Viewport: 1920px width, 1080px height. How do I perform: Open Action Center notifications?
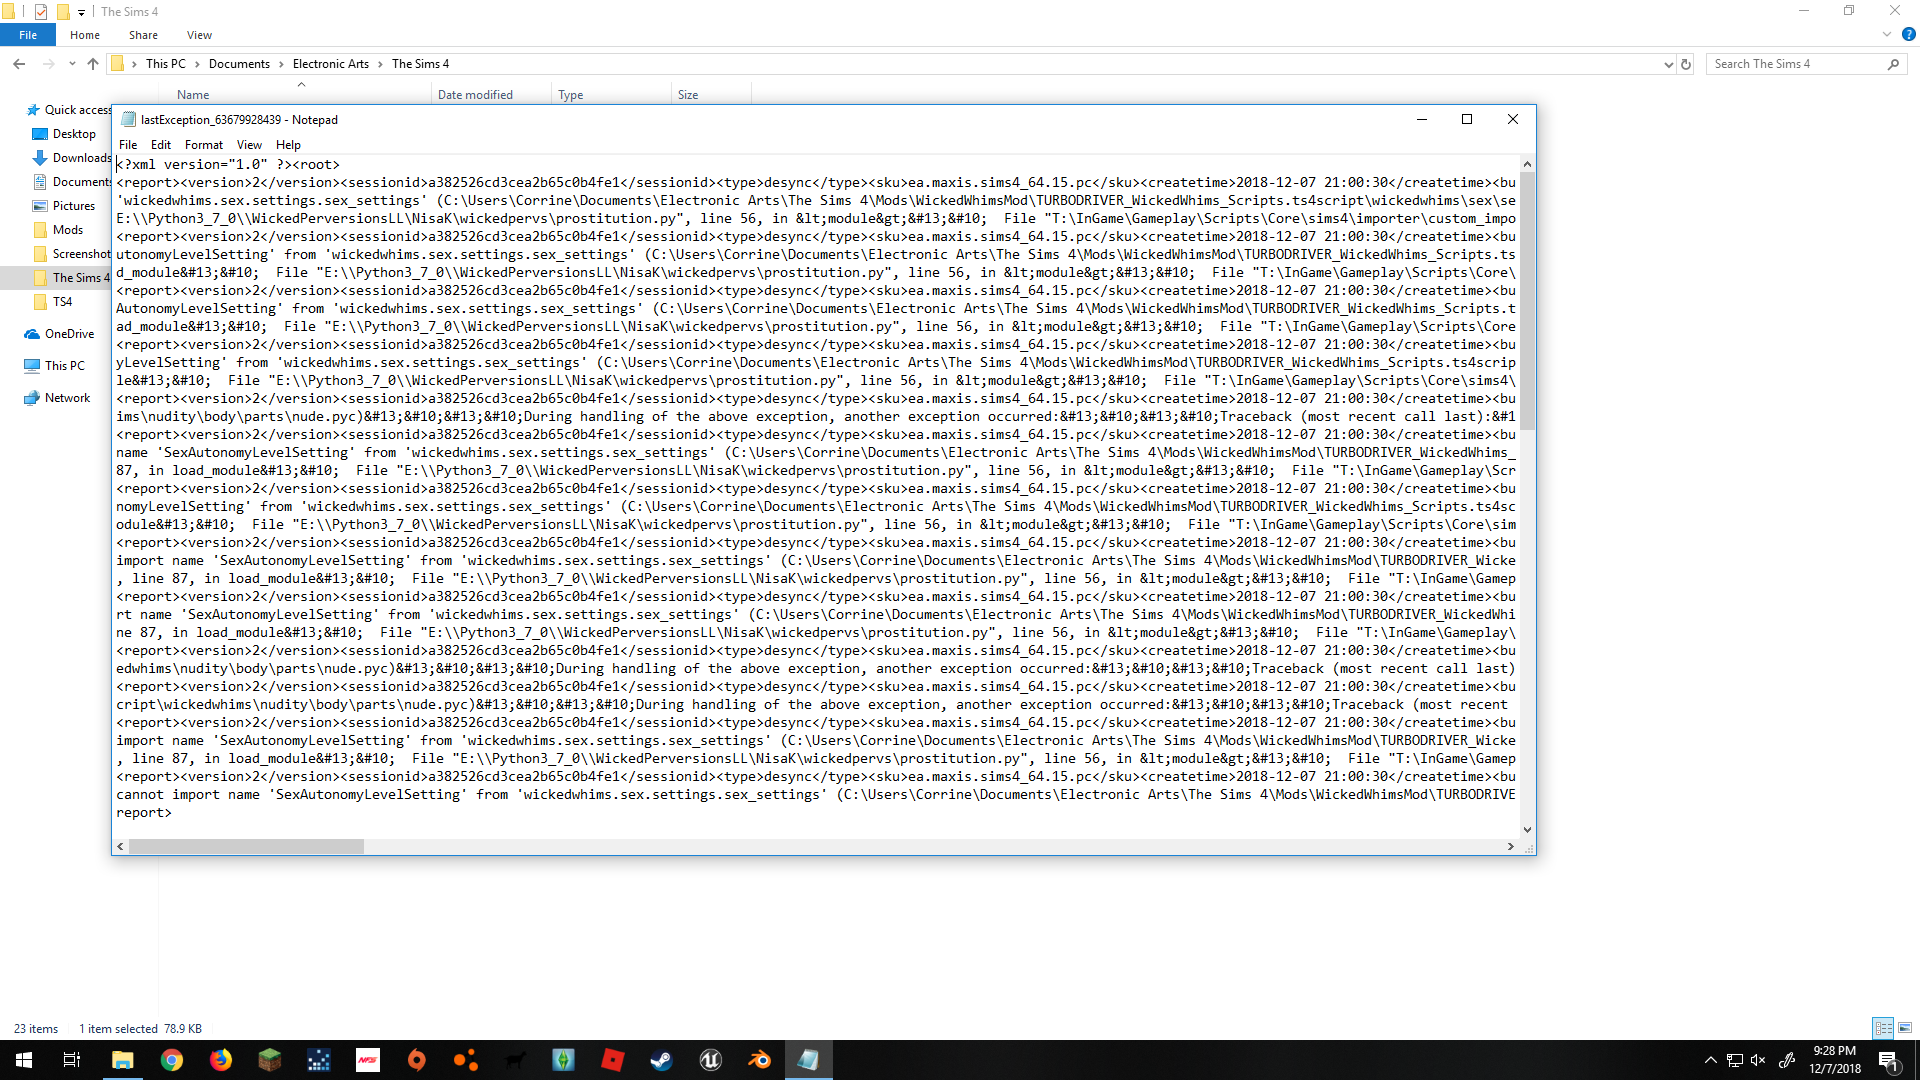click(x=1888, y=1060)
